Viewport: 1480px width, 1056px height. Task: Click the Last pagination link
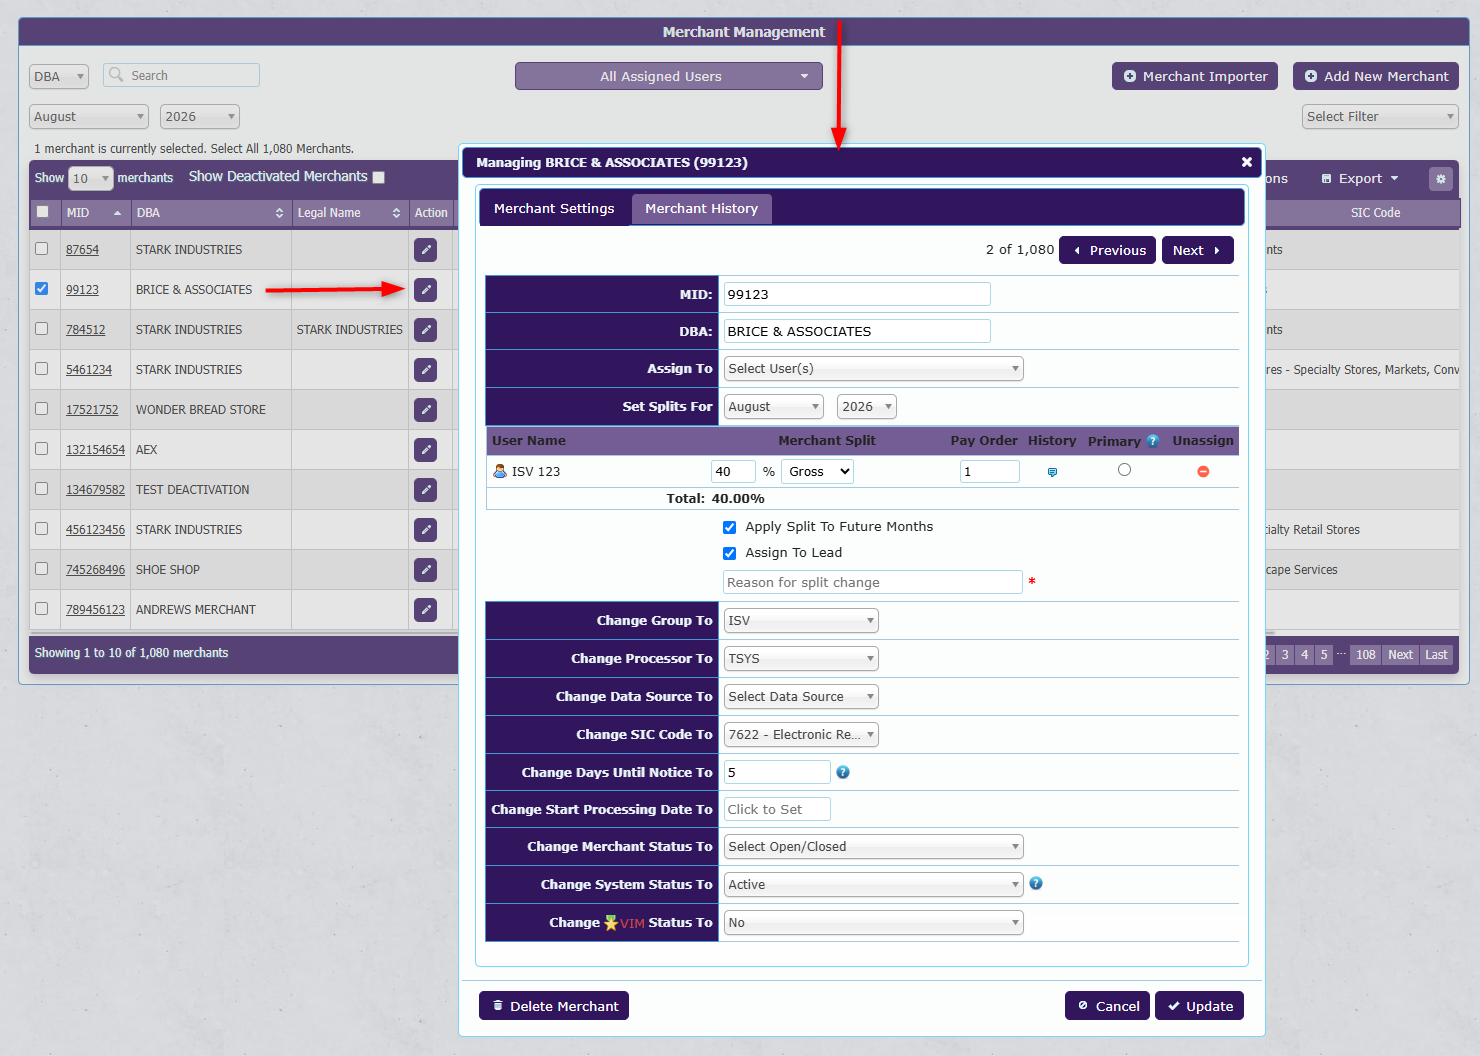tap(1436, 655)
